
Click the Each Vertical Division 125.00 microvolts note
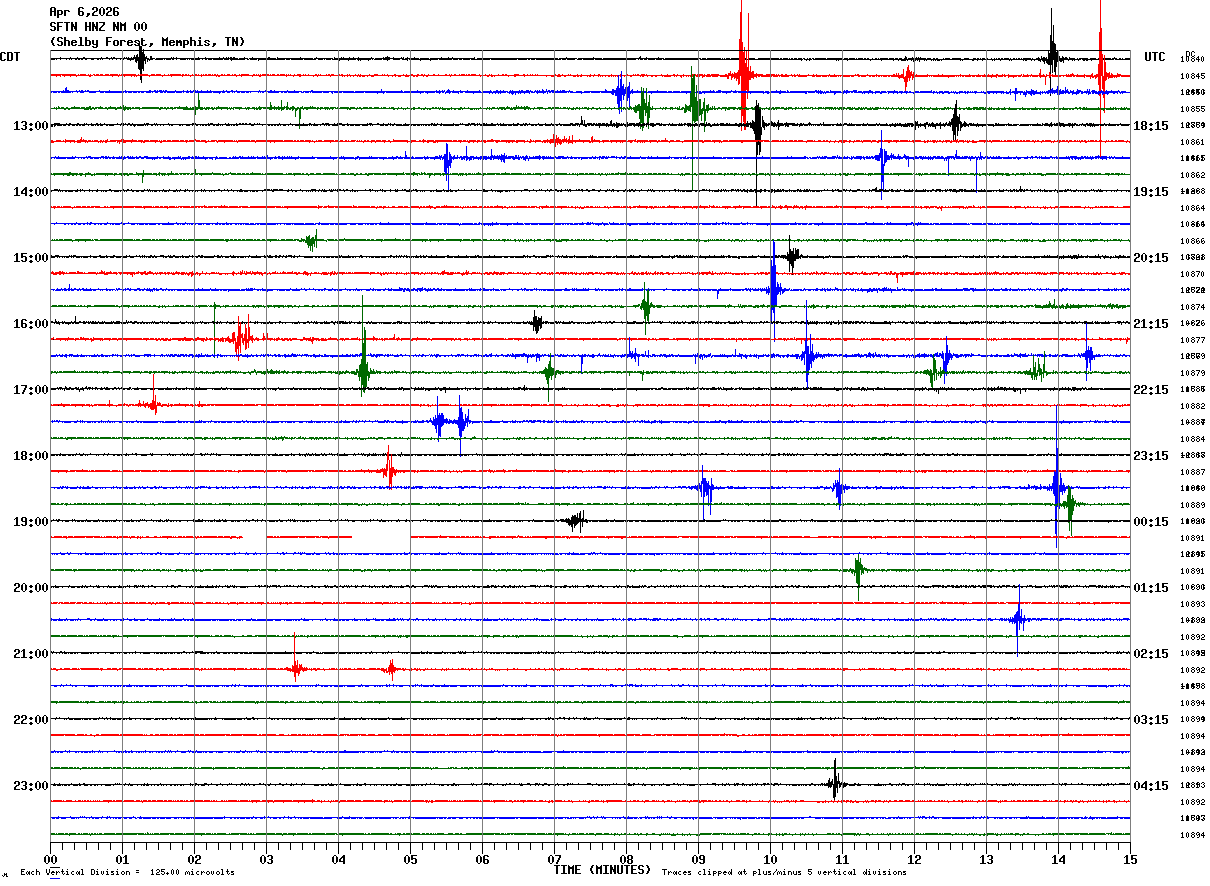coord(127,873)
